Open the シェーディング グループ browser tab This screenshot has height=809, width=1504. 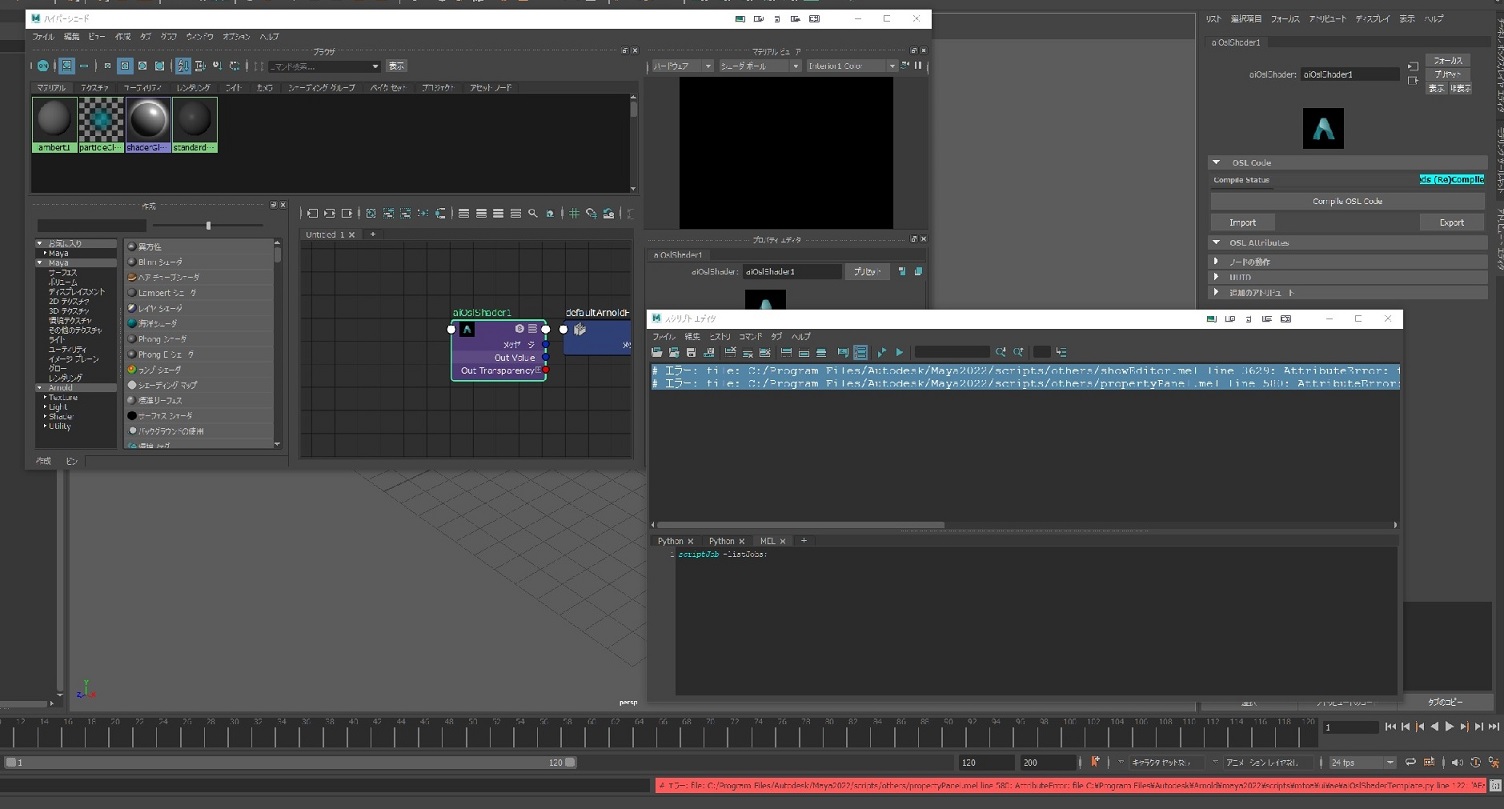(x=322, y=88)
